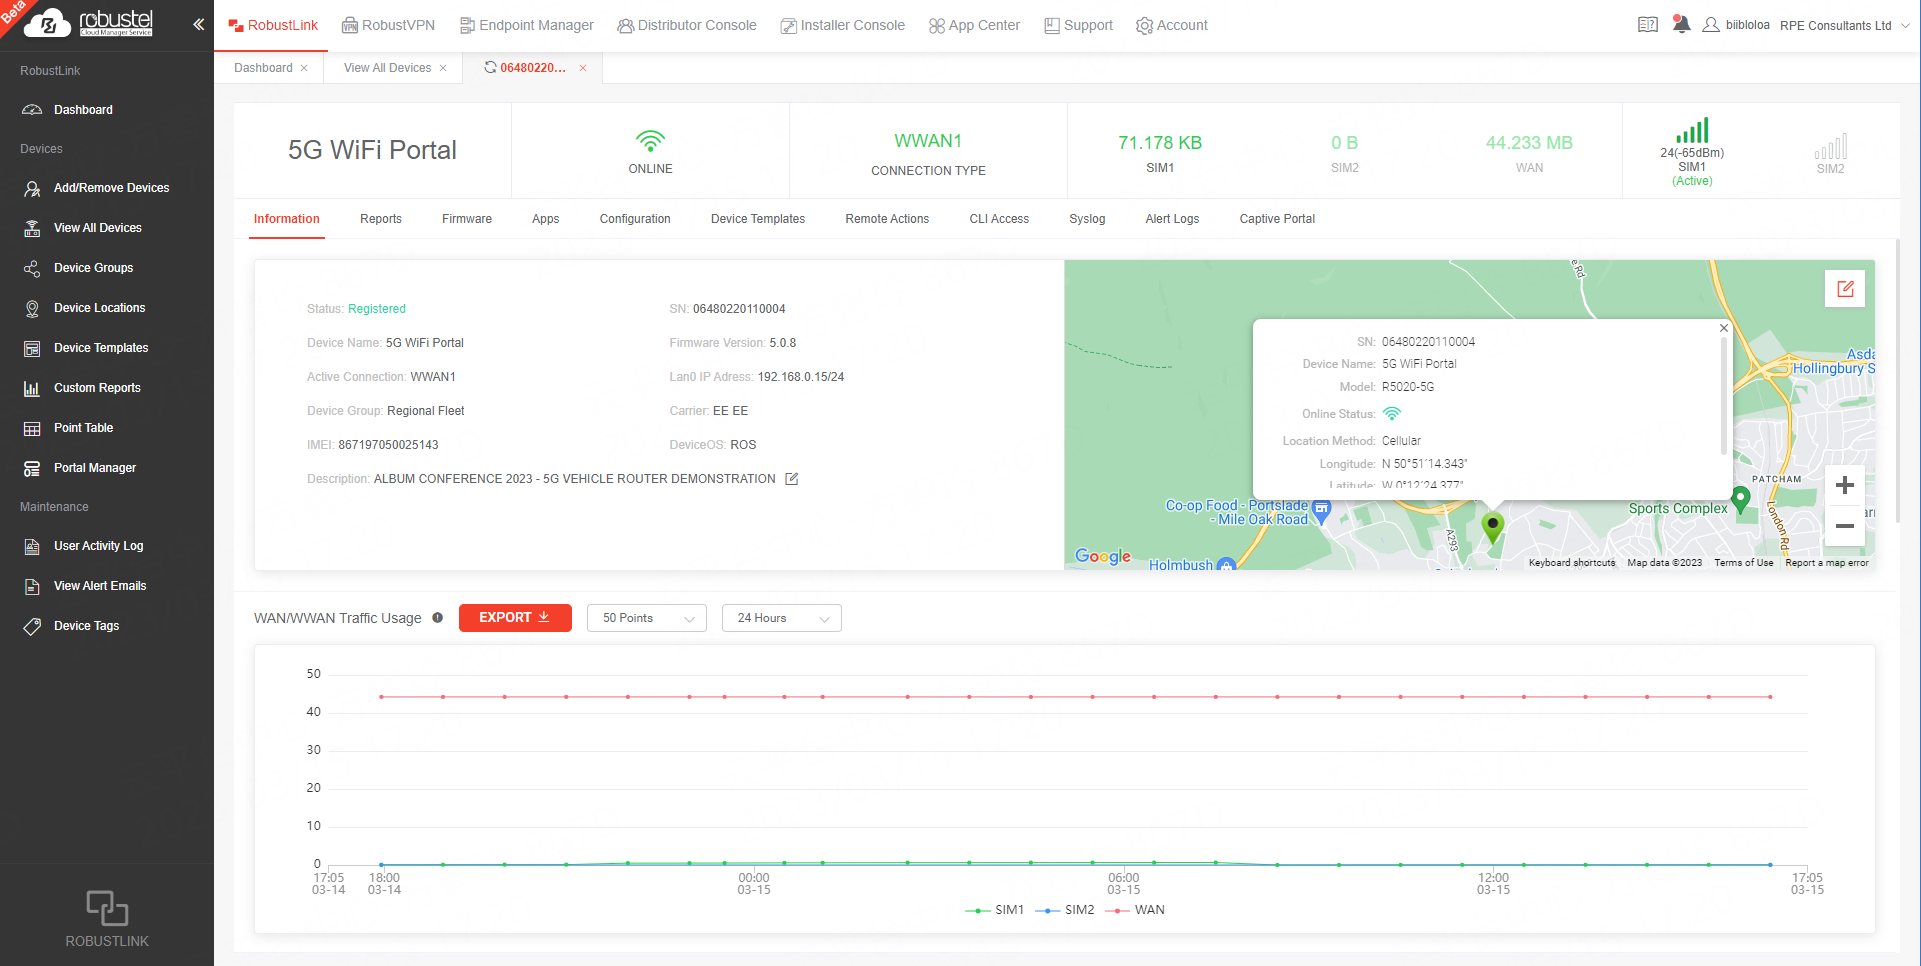The height and width of the screenshot is (966, 1921).
Task: Click the green device marker on map
Action: point(1492,528)
